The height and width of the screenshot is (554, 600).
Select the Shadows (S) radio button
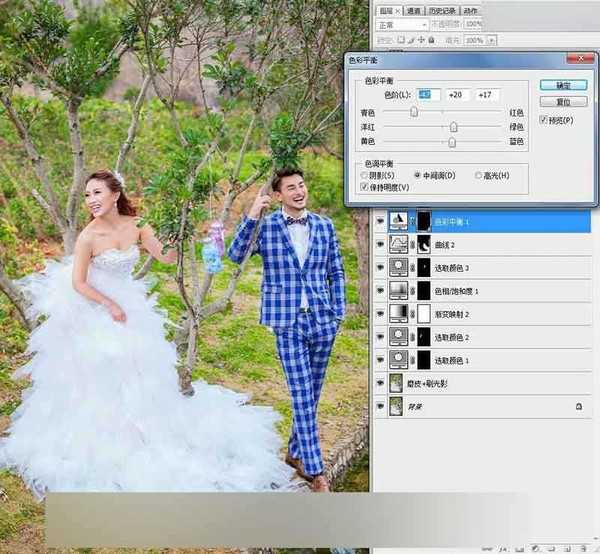click(x=364, y=176)
